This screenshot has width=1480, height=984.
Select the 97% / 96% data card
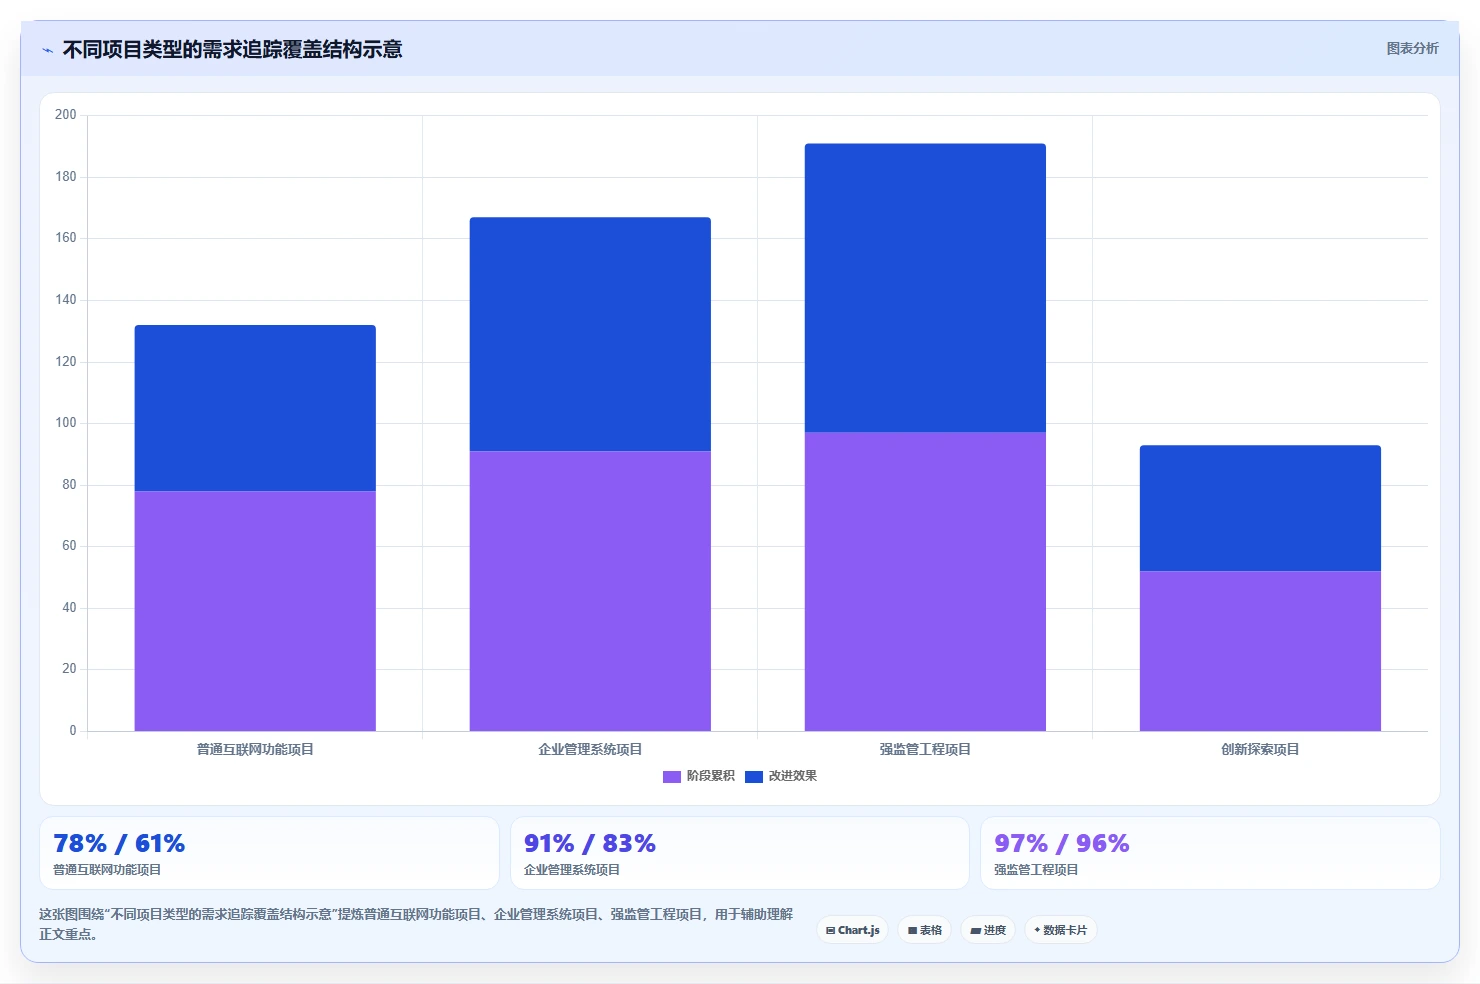point(1210,853)
